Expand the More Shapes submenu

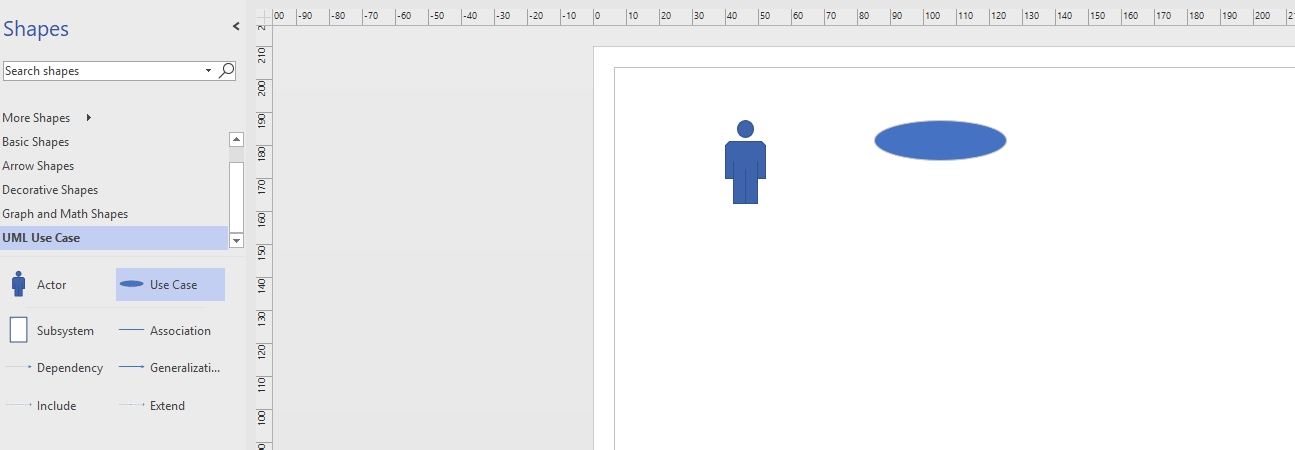[x=89, y=118]
